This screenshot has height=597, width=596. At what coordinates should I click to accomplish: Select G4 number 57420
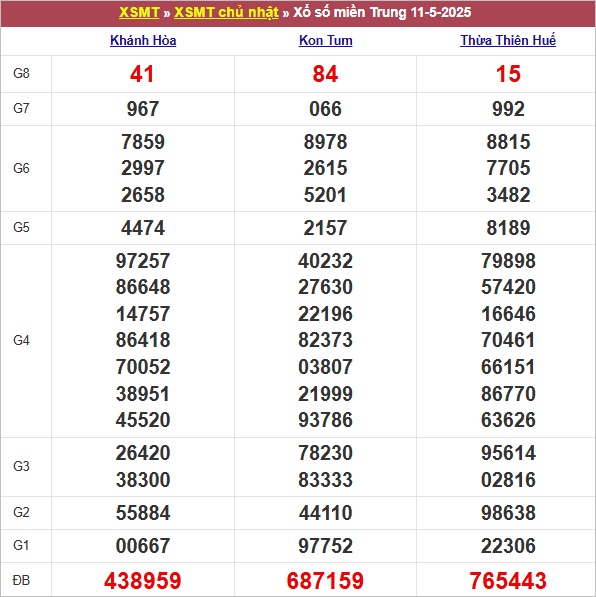(508, 287)
